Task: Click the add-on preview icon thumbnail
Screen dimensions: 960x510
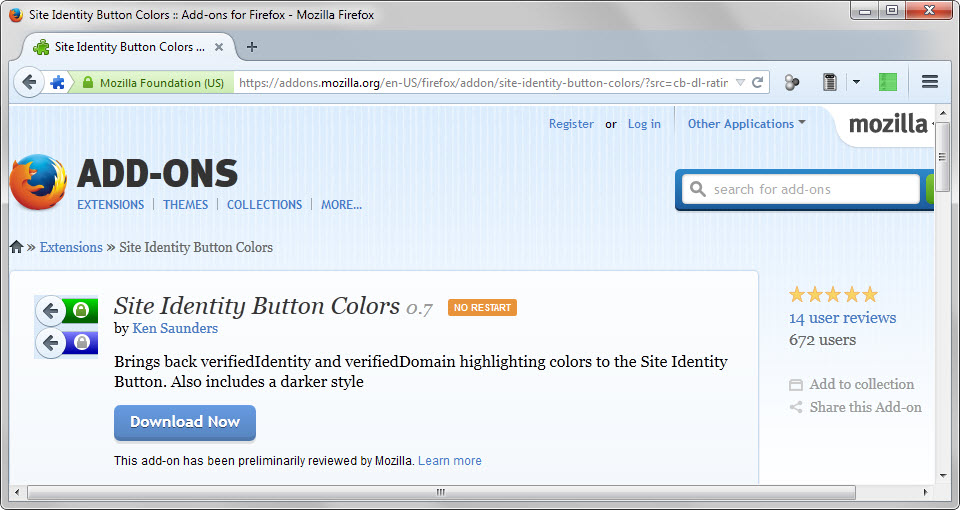Action: click(x=66, y=326)
